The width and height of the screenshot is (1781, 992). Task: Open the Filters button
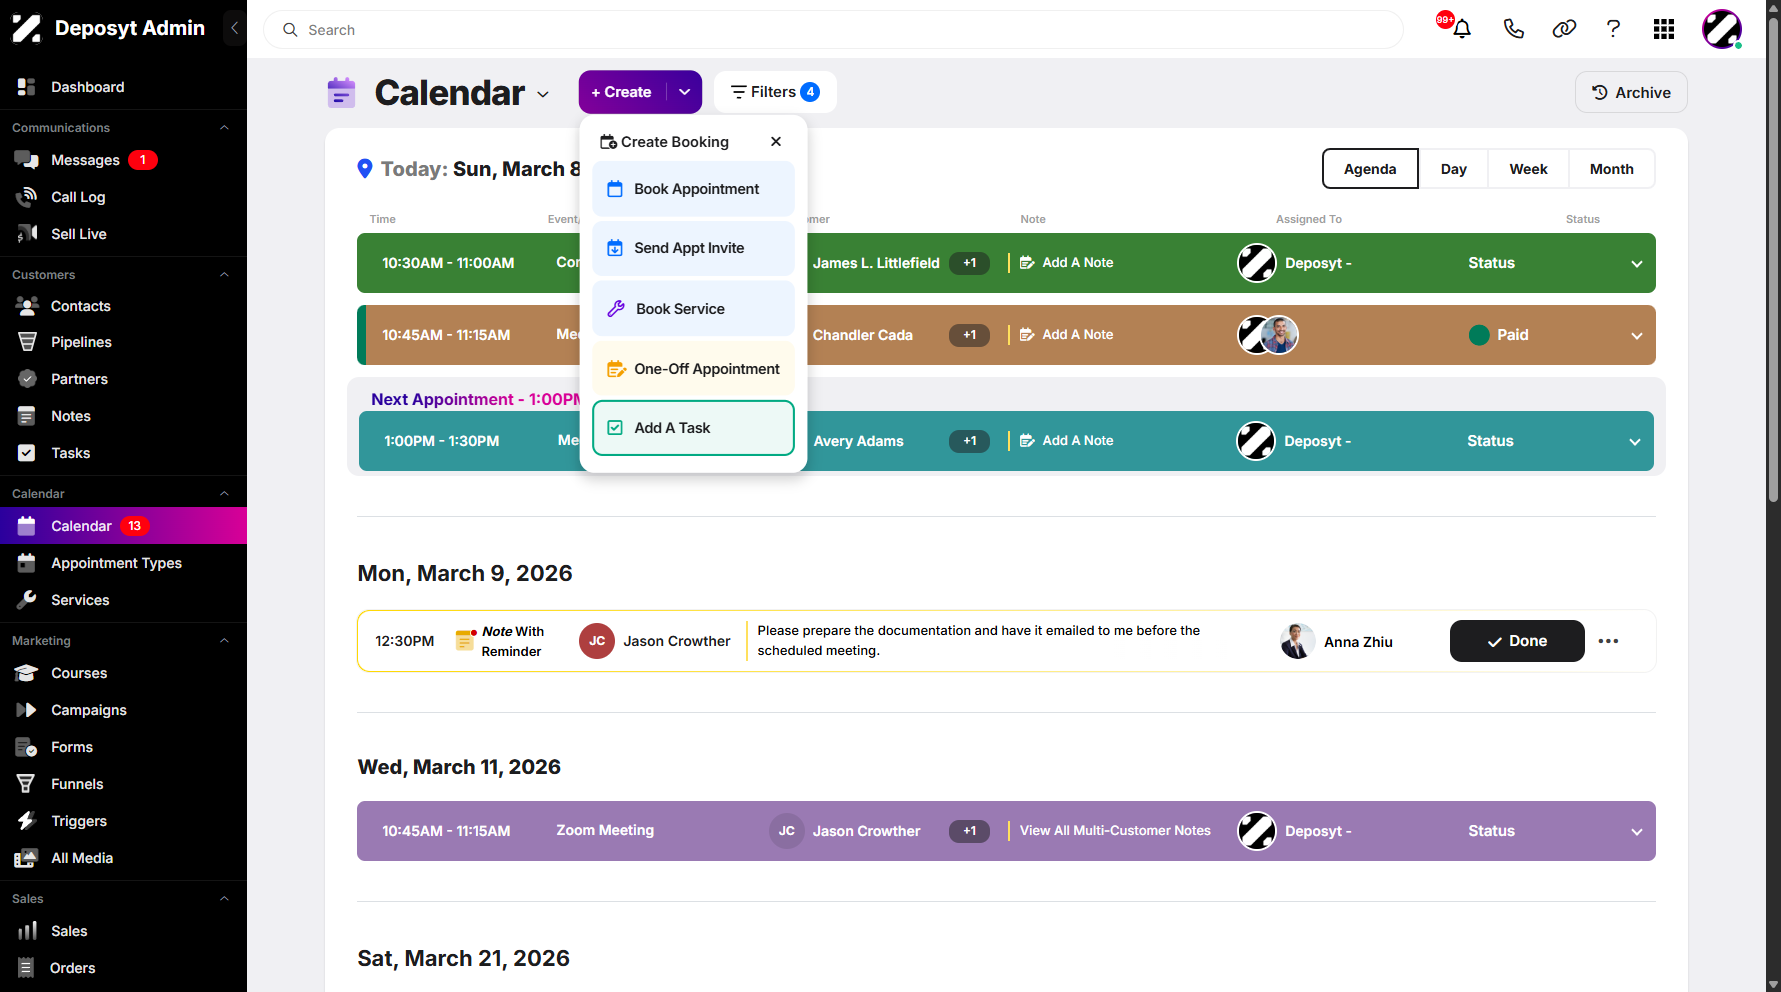pos(775,92)
